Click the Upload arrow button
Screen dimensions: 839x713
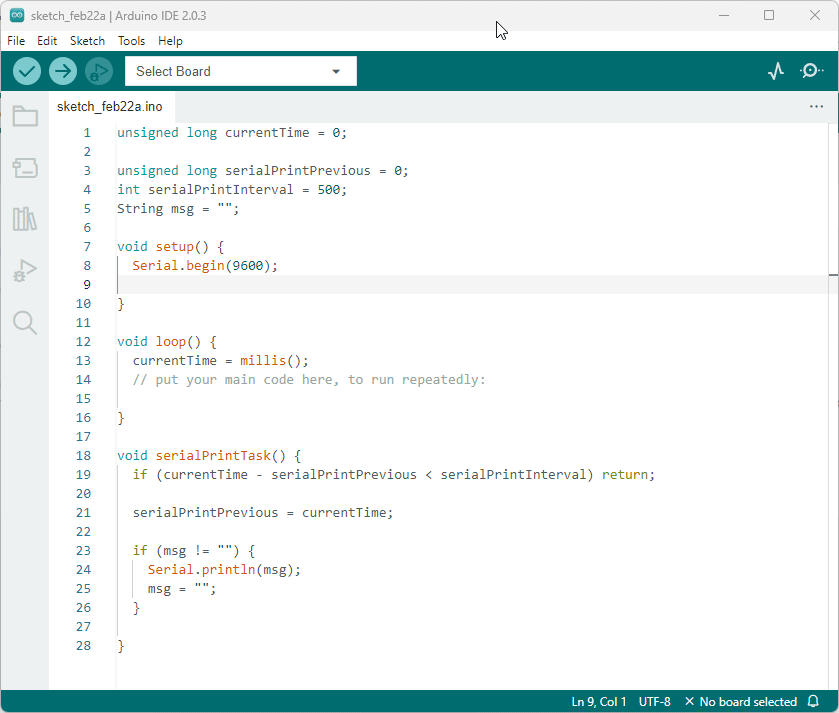coord(63,71)
